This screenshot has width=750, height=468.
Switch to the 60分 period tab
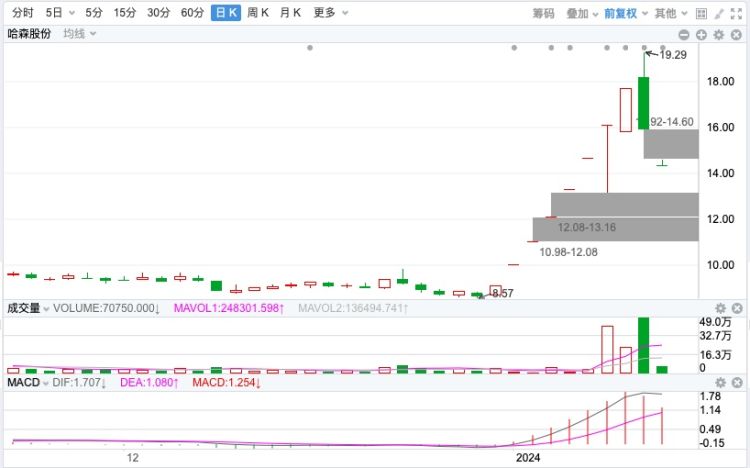tap(192, 13)
